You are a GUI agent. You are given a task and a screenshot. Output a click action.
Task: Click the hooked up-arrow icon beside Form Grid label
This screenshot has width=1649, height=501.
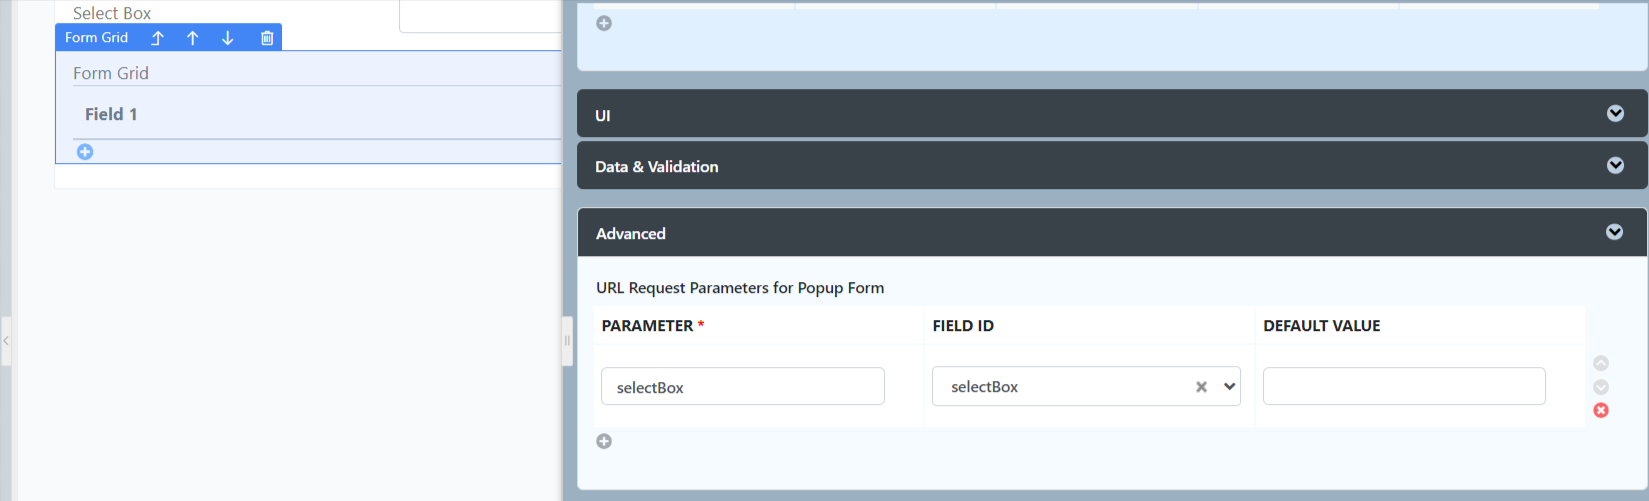[157, 38]
